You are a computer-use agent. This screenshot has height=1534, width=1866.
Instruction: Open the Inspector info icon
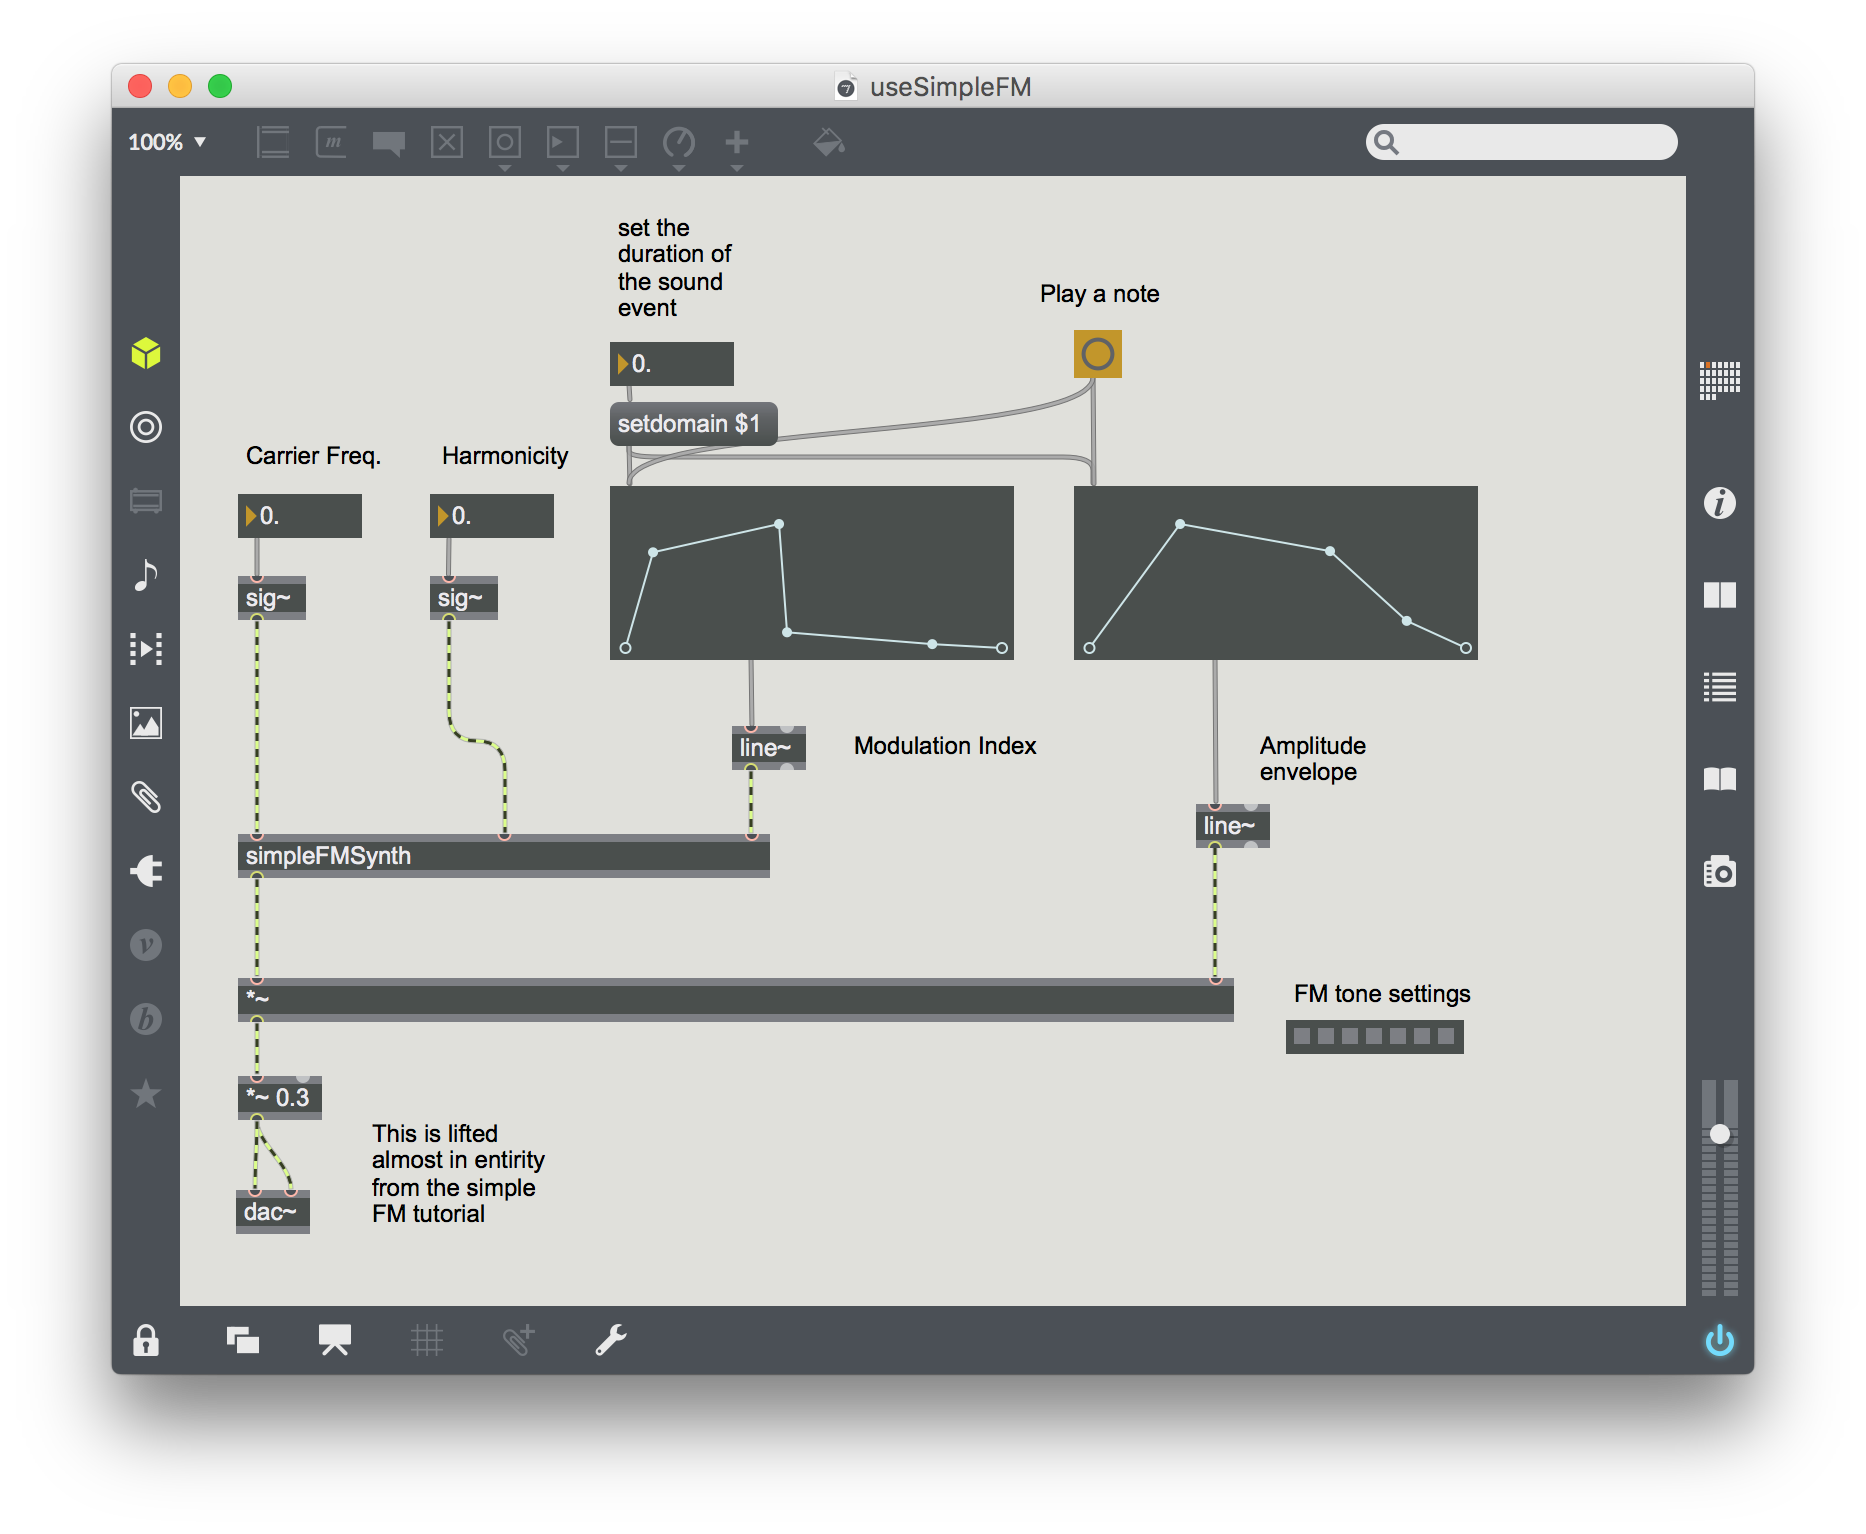coord(1719,503)
